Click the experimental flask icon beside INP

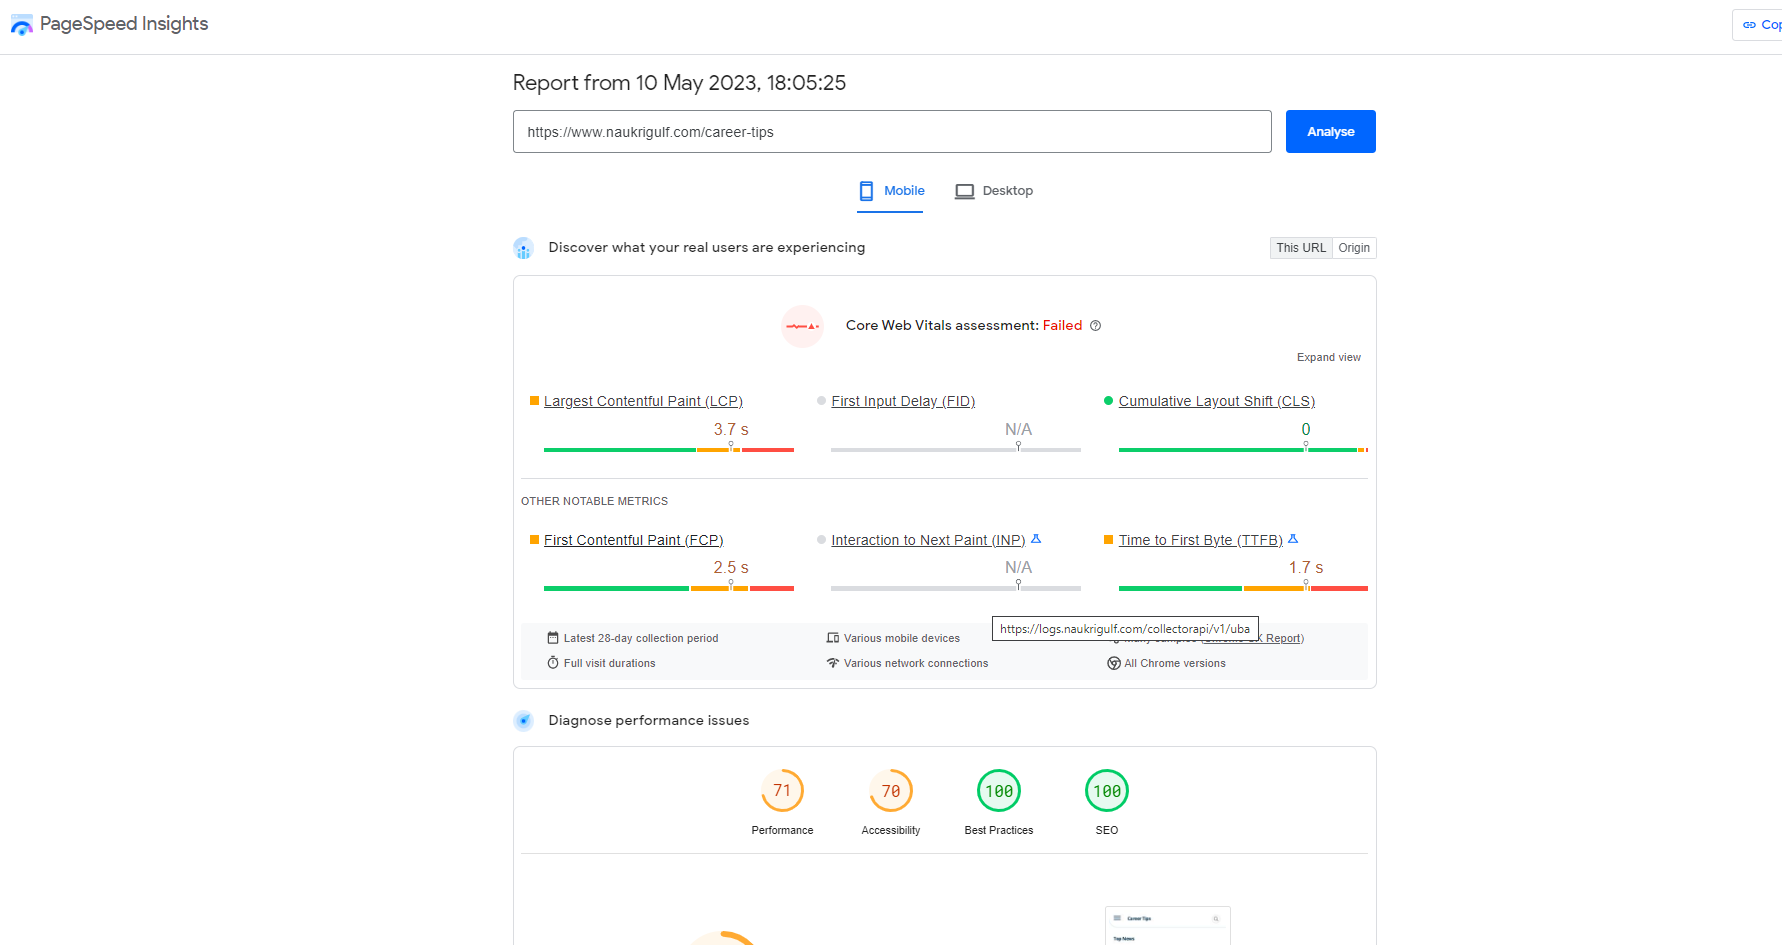[x=1036, y=539]
